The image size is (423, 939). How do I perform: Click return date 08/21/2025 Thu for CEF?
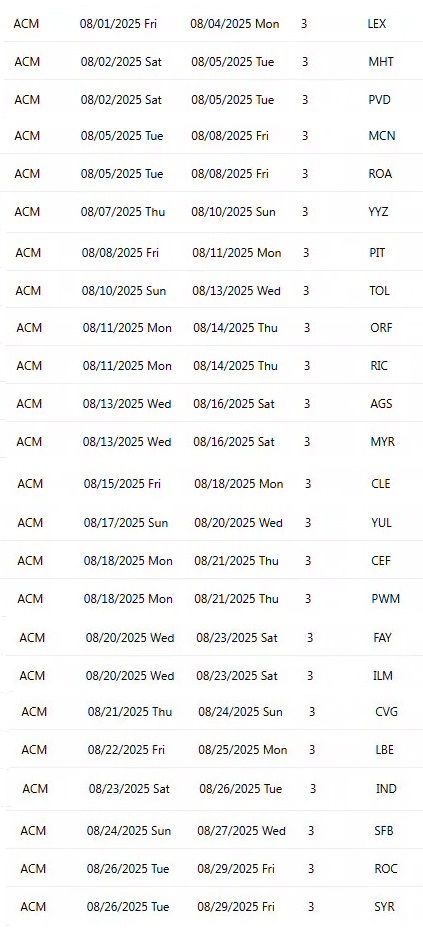coord(237,561)
